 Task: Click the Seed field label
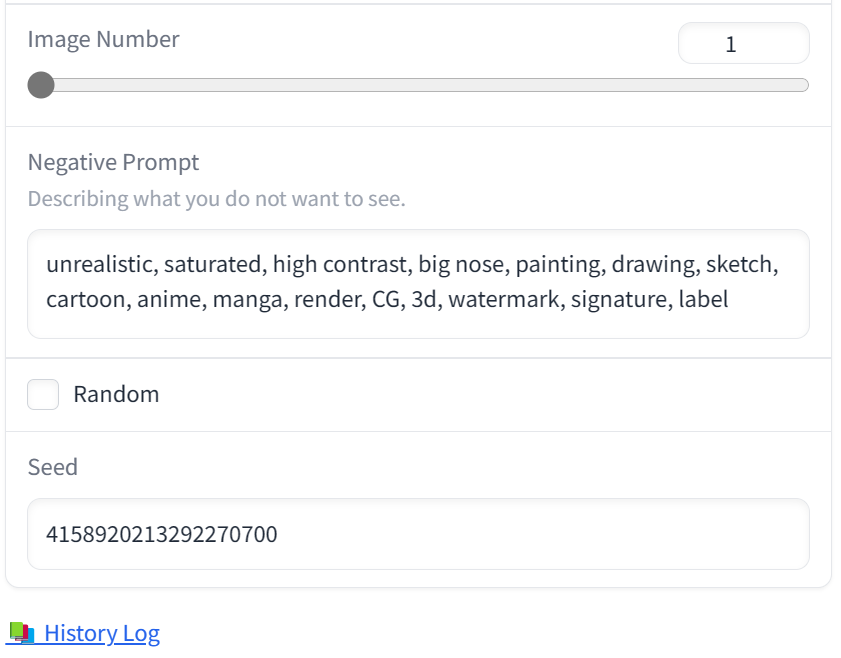pyautogui.click(x=53, y=467)
